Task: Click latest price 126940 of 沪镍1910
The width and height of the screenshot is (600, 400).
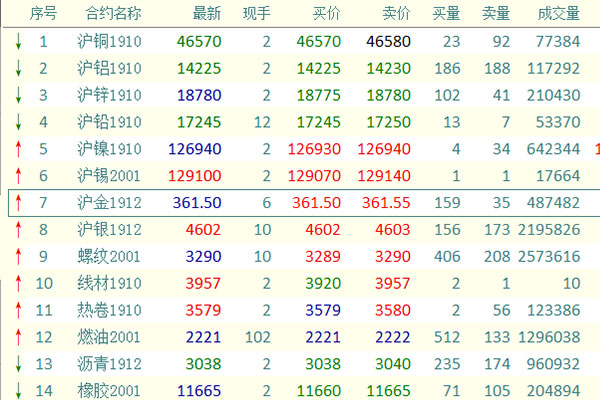Action: point(195,149)
